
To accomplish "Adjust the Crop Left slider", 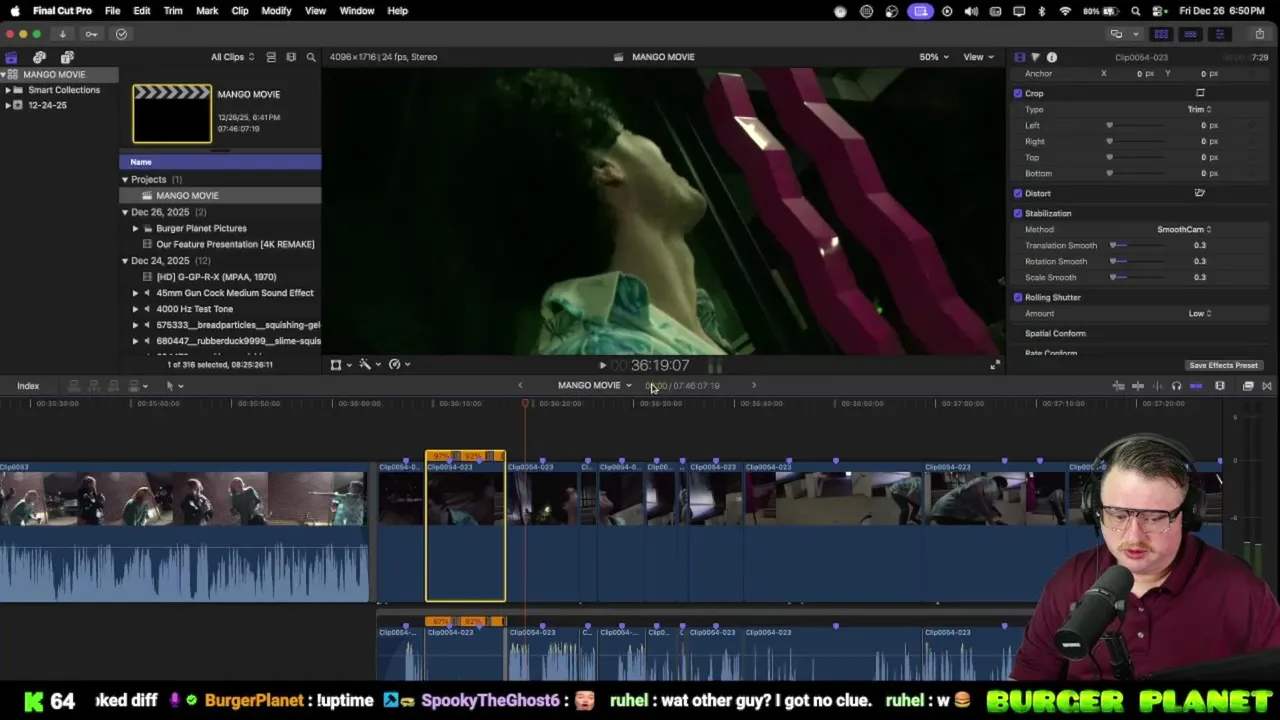I will tap(1135, 125).
